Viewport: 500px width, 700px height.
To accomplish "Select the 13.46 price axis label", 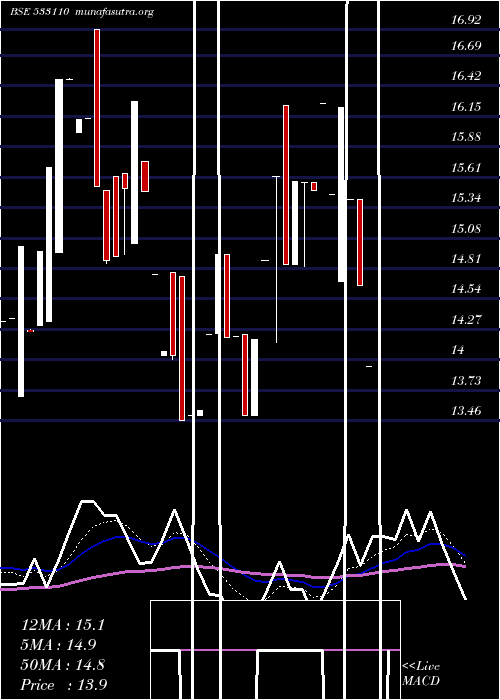I will coord(466,411).
